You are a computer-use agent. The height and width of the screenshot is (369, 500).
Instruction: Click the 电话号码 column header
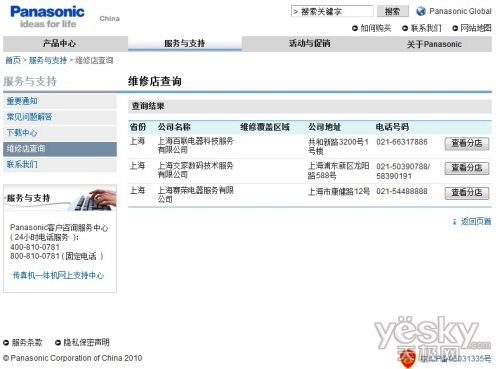click(392, 127)
